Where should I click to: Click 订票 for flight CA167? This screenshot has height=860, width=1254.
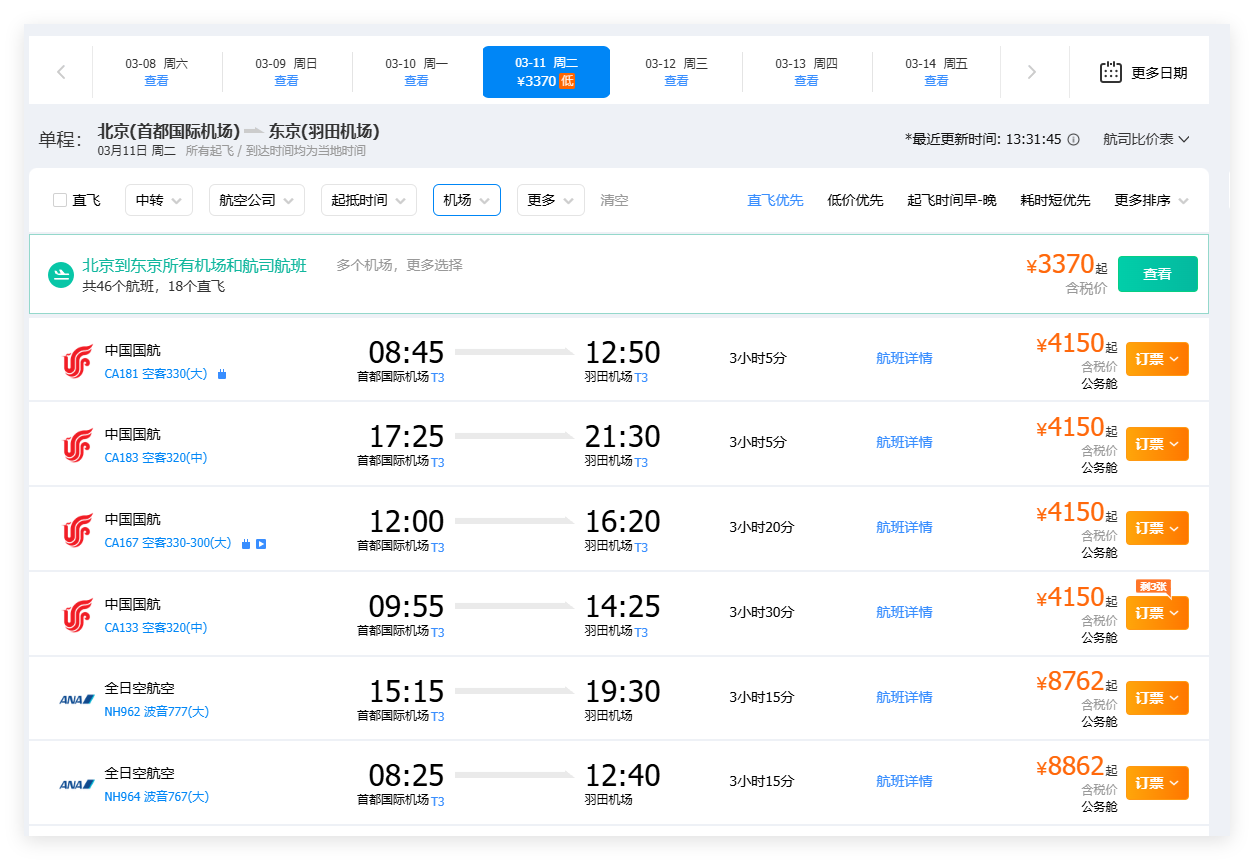1157,528
